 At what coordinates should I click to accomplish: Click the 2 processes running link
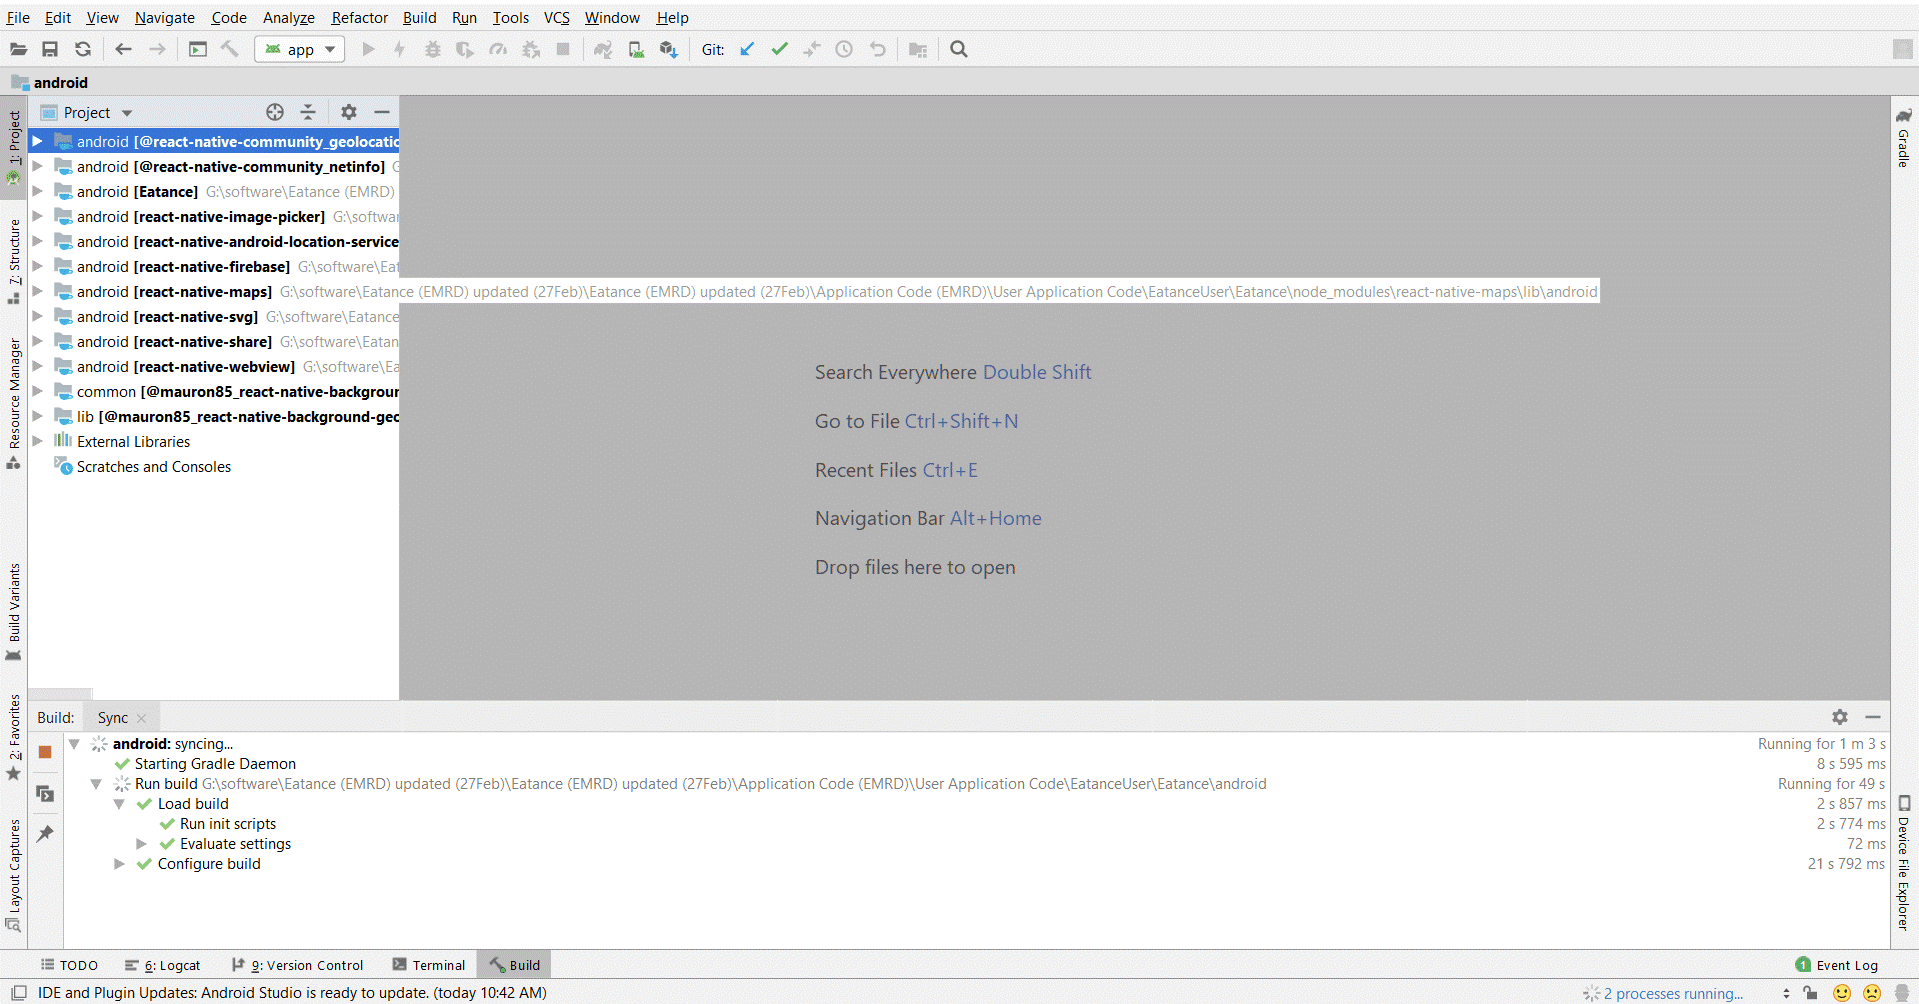[1672, 993]
